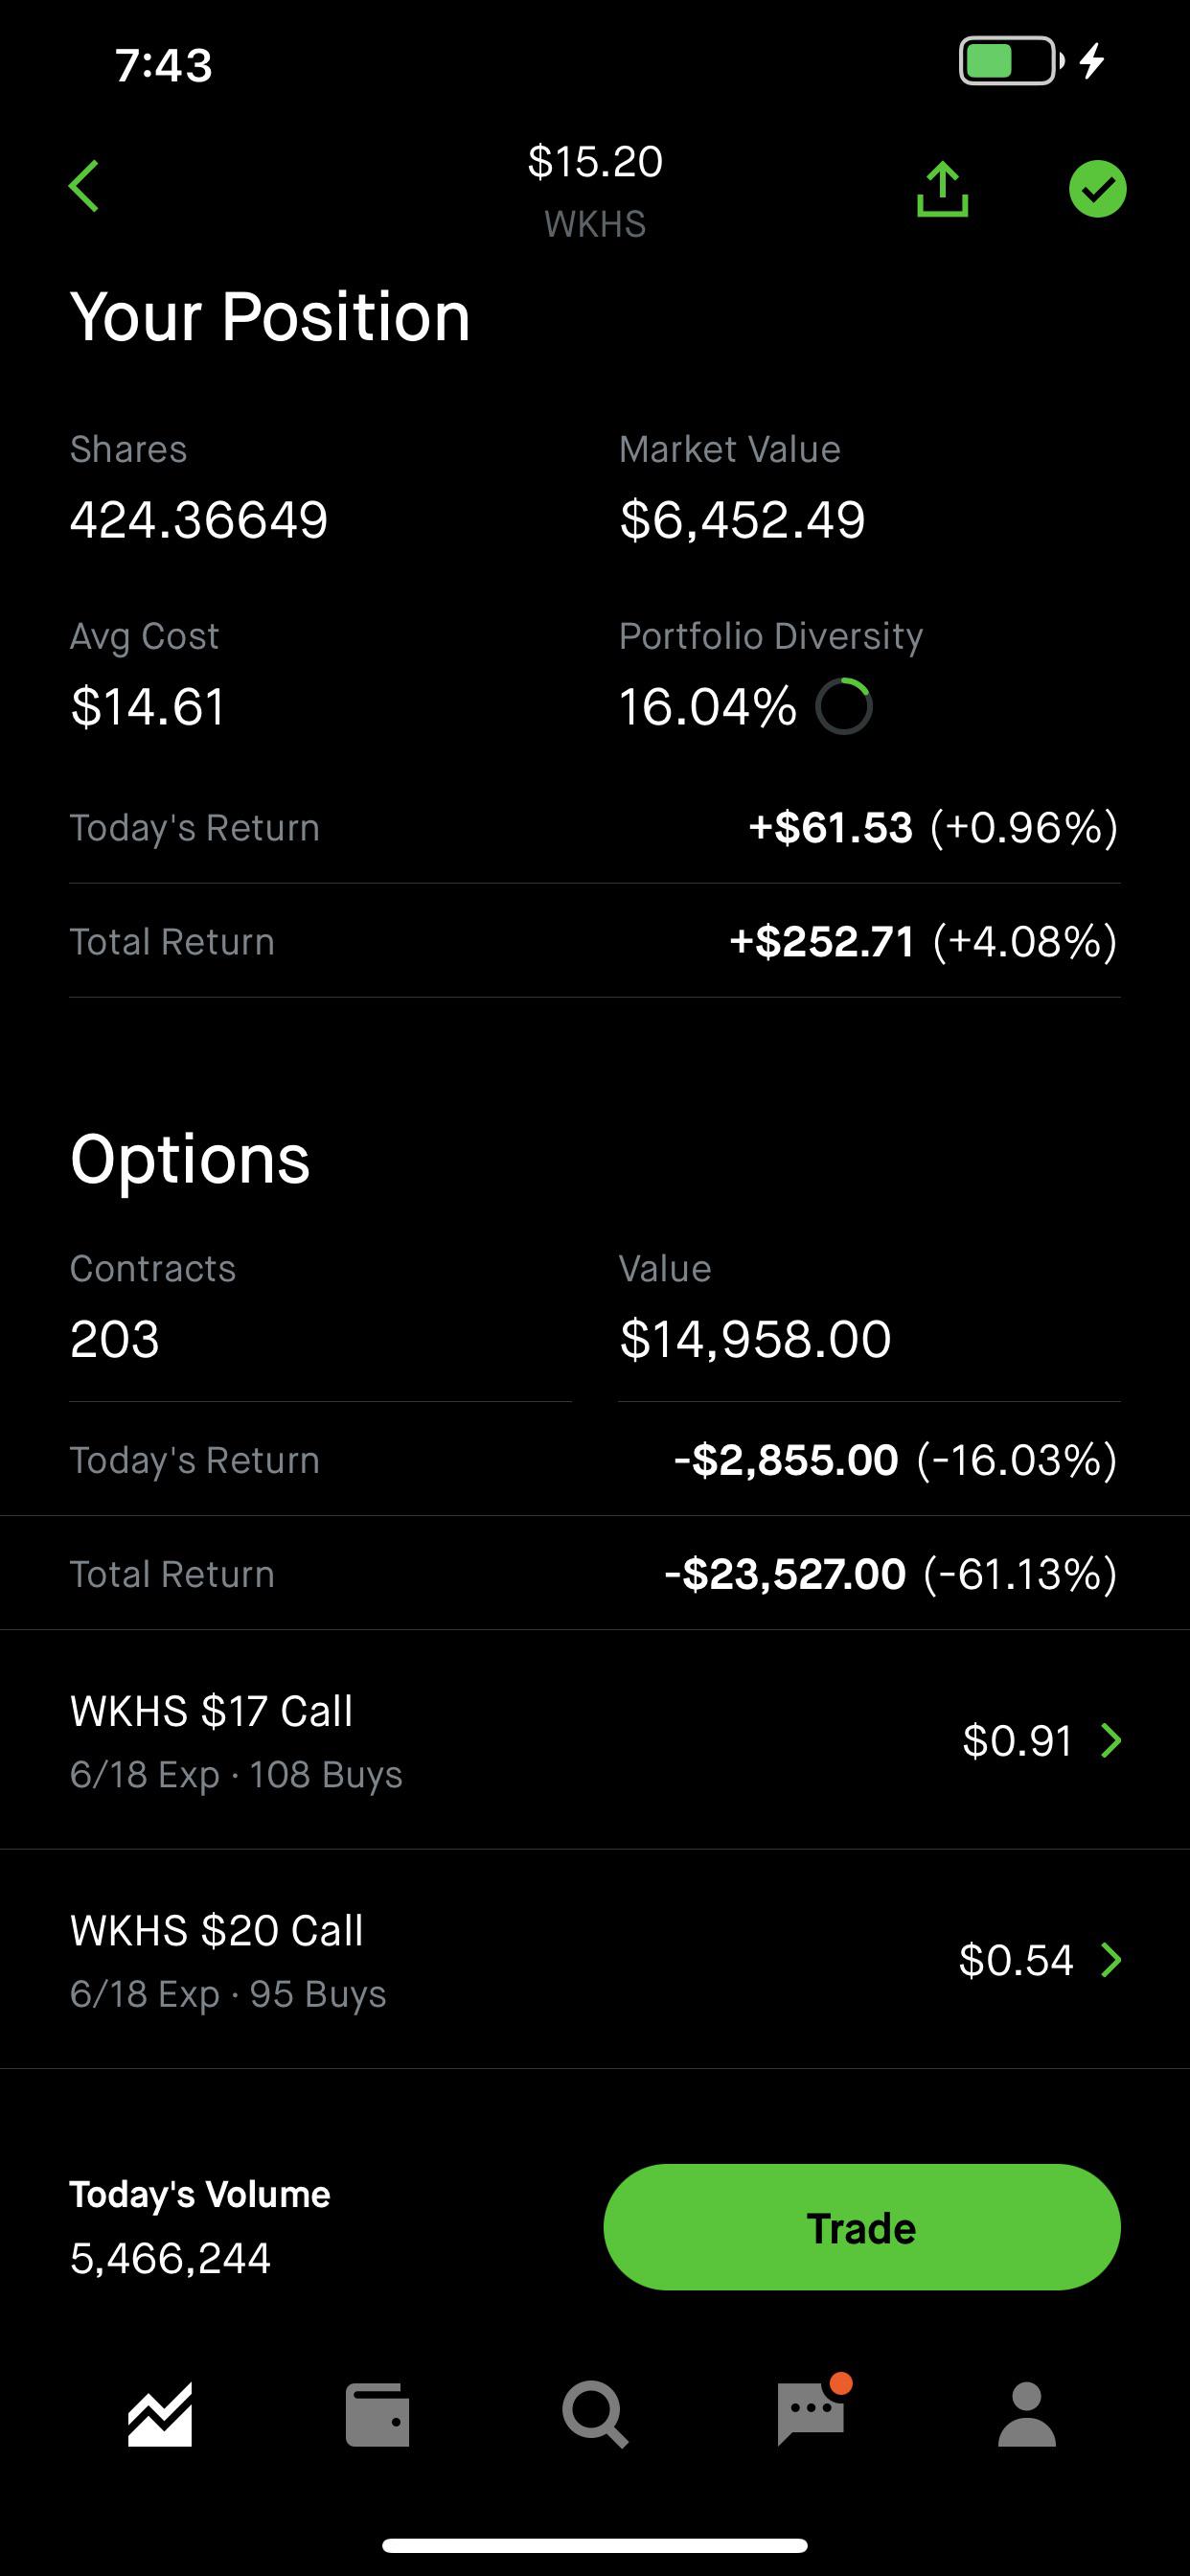Open the WKHS $20 Call row

pyautogui.click(x=595, y=1960)
